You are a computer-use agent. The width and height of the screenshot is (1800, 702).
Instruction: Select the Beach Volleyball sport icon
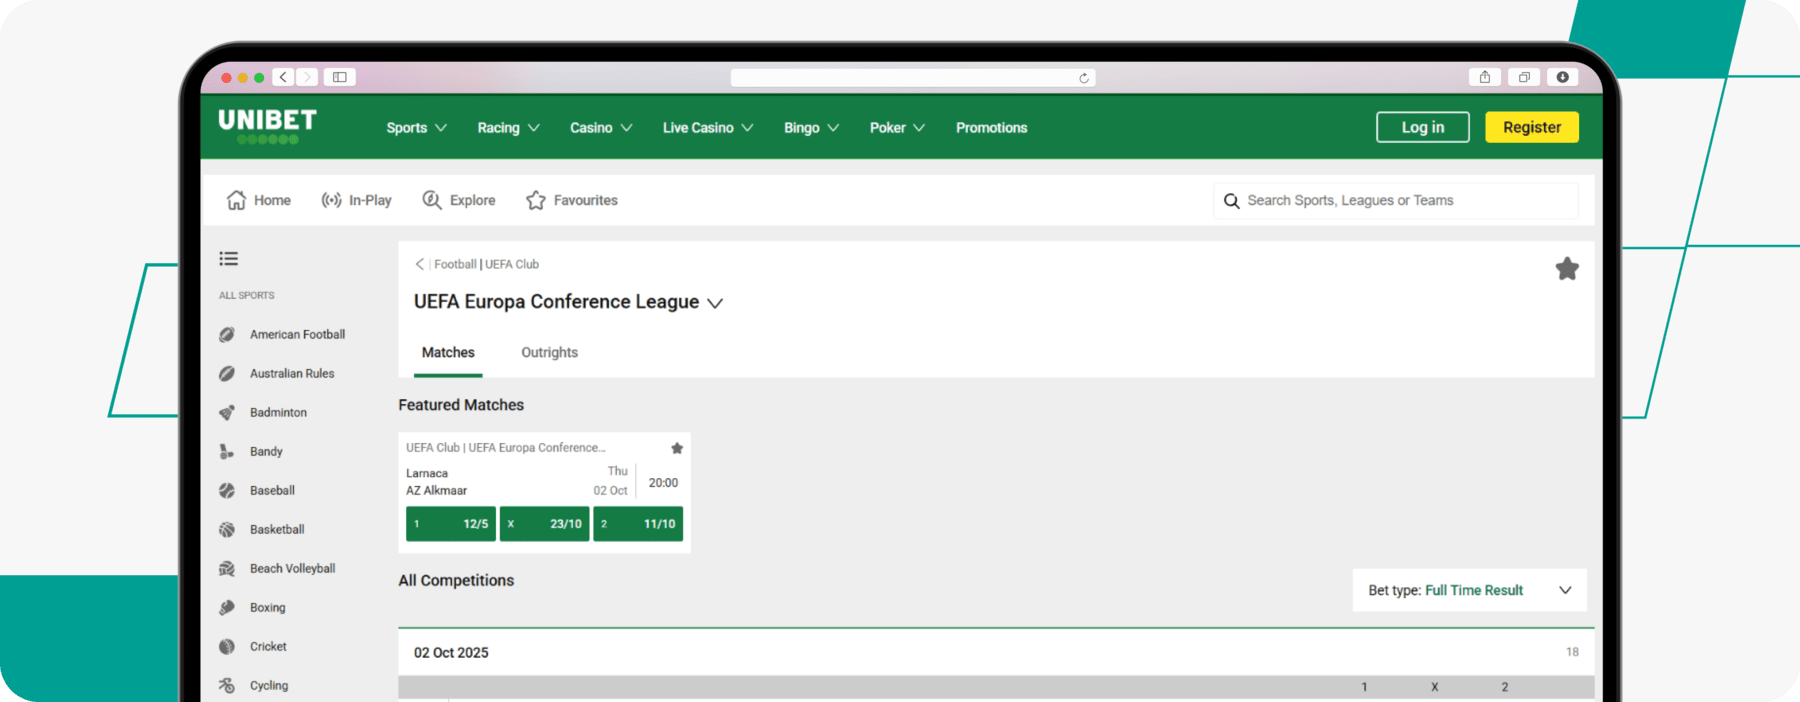click(227, 568)
